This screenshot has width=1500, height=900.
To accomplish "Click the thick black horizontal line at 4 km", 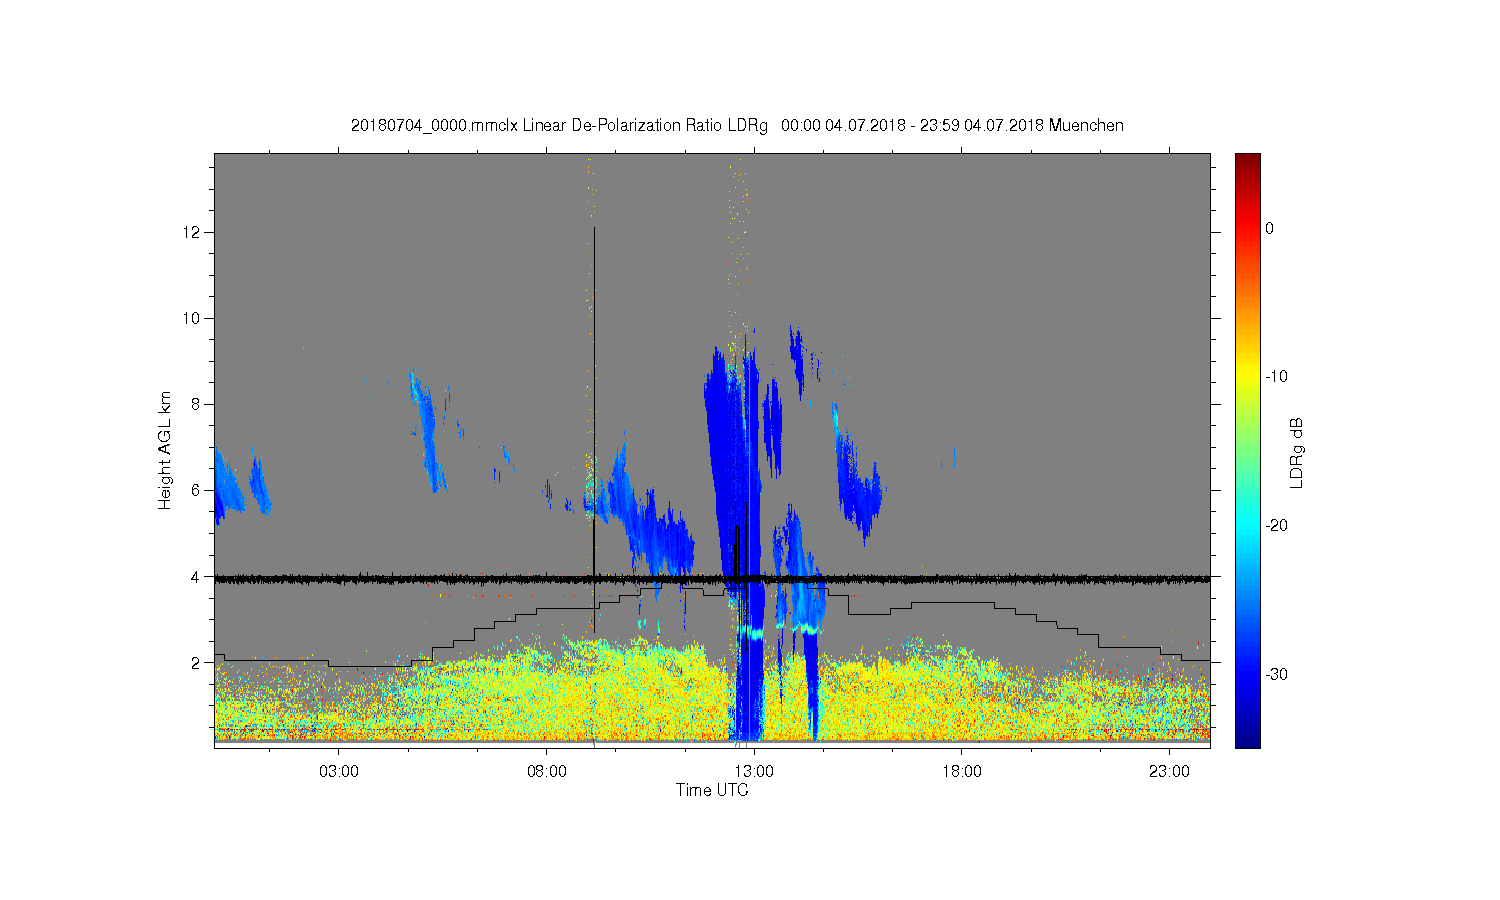I will 712,579.
